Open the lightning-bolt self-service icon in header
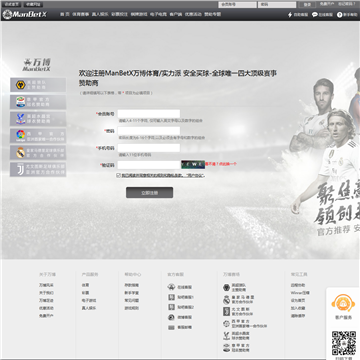Viewport: 360px width, 360px height. coord(290,15)
